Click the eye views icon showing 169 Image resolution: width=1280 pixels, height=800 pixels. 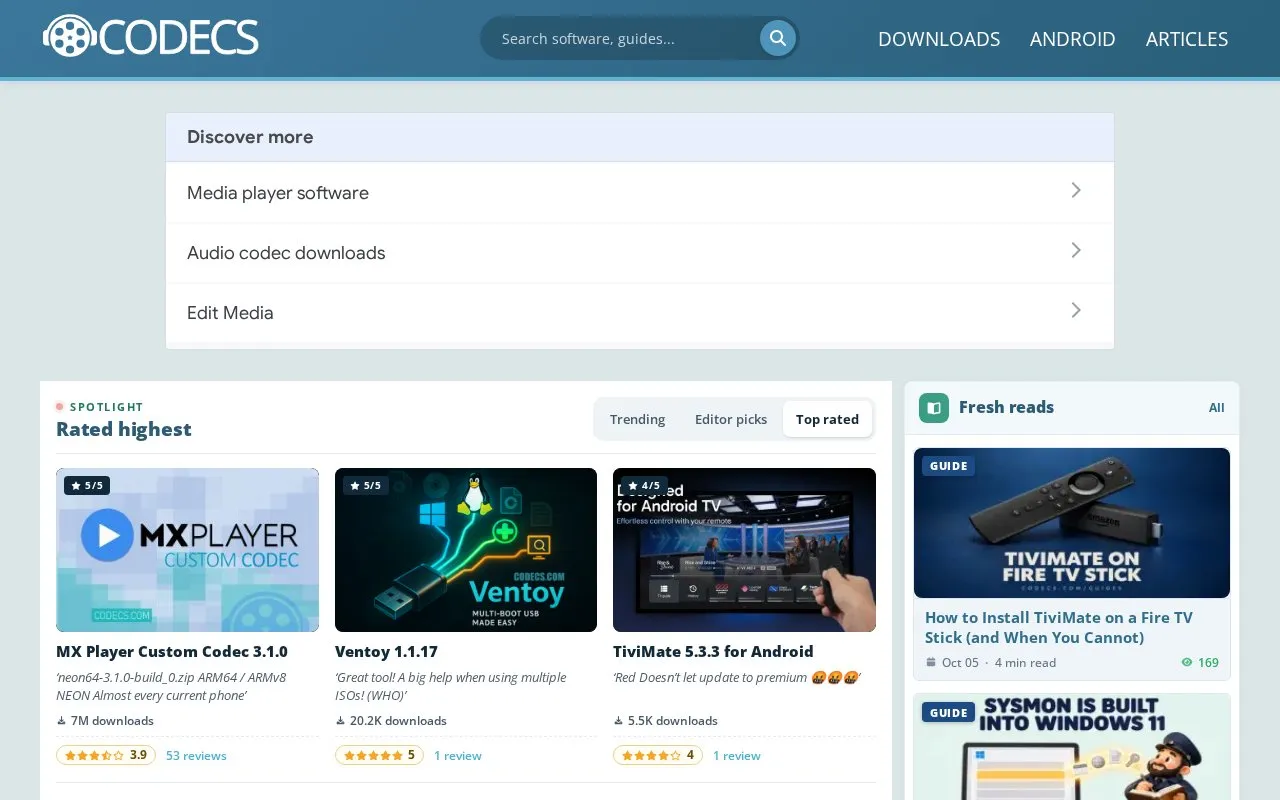pyautogui.click(x=1187, y=662)
